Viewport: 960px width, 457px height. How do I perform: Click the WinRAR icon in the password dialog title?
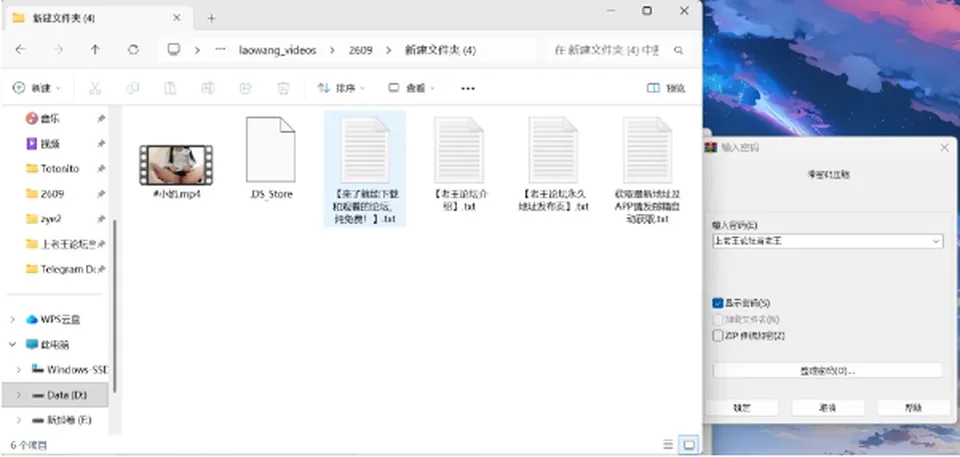coord(711,147)
